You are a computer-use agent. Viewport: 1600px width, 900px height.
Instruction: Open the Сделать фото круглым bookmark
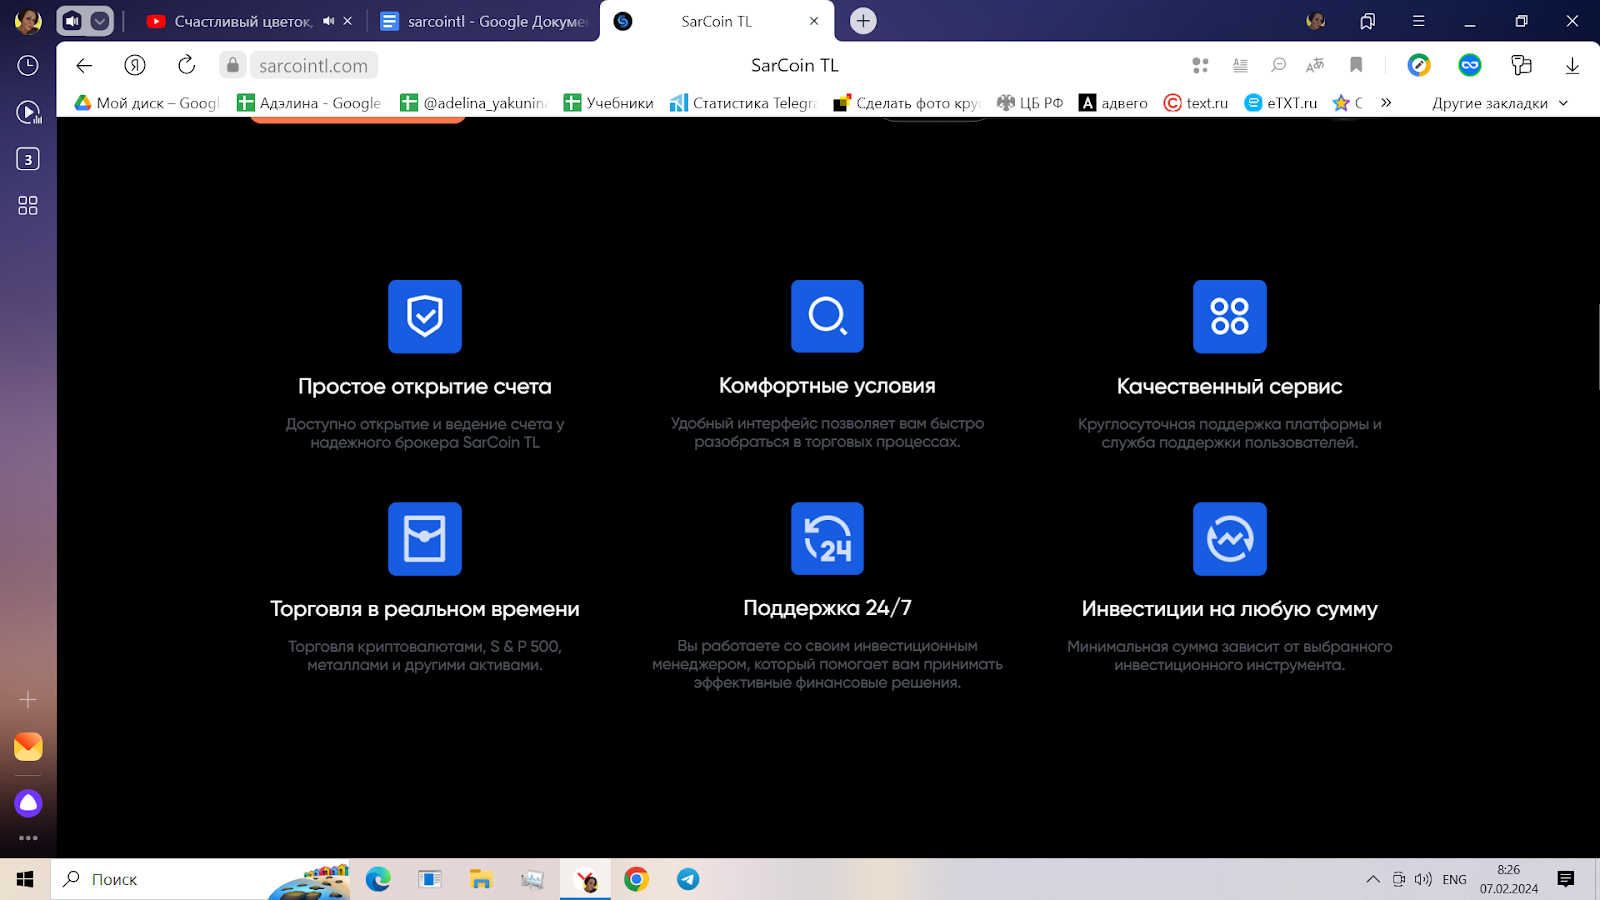pos(907,103)
